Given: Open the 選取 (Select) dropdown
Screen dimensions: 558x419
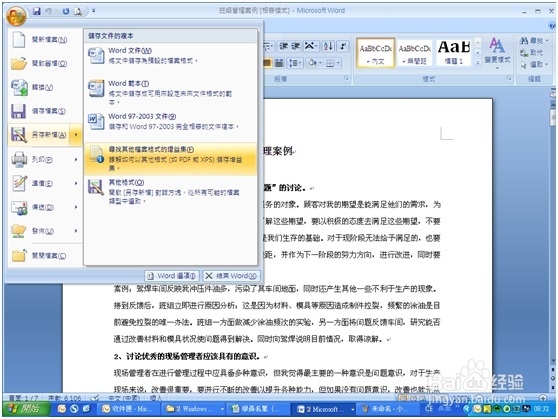Looking at the screenshot, I should point(534,64).
